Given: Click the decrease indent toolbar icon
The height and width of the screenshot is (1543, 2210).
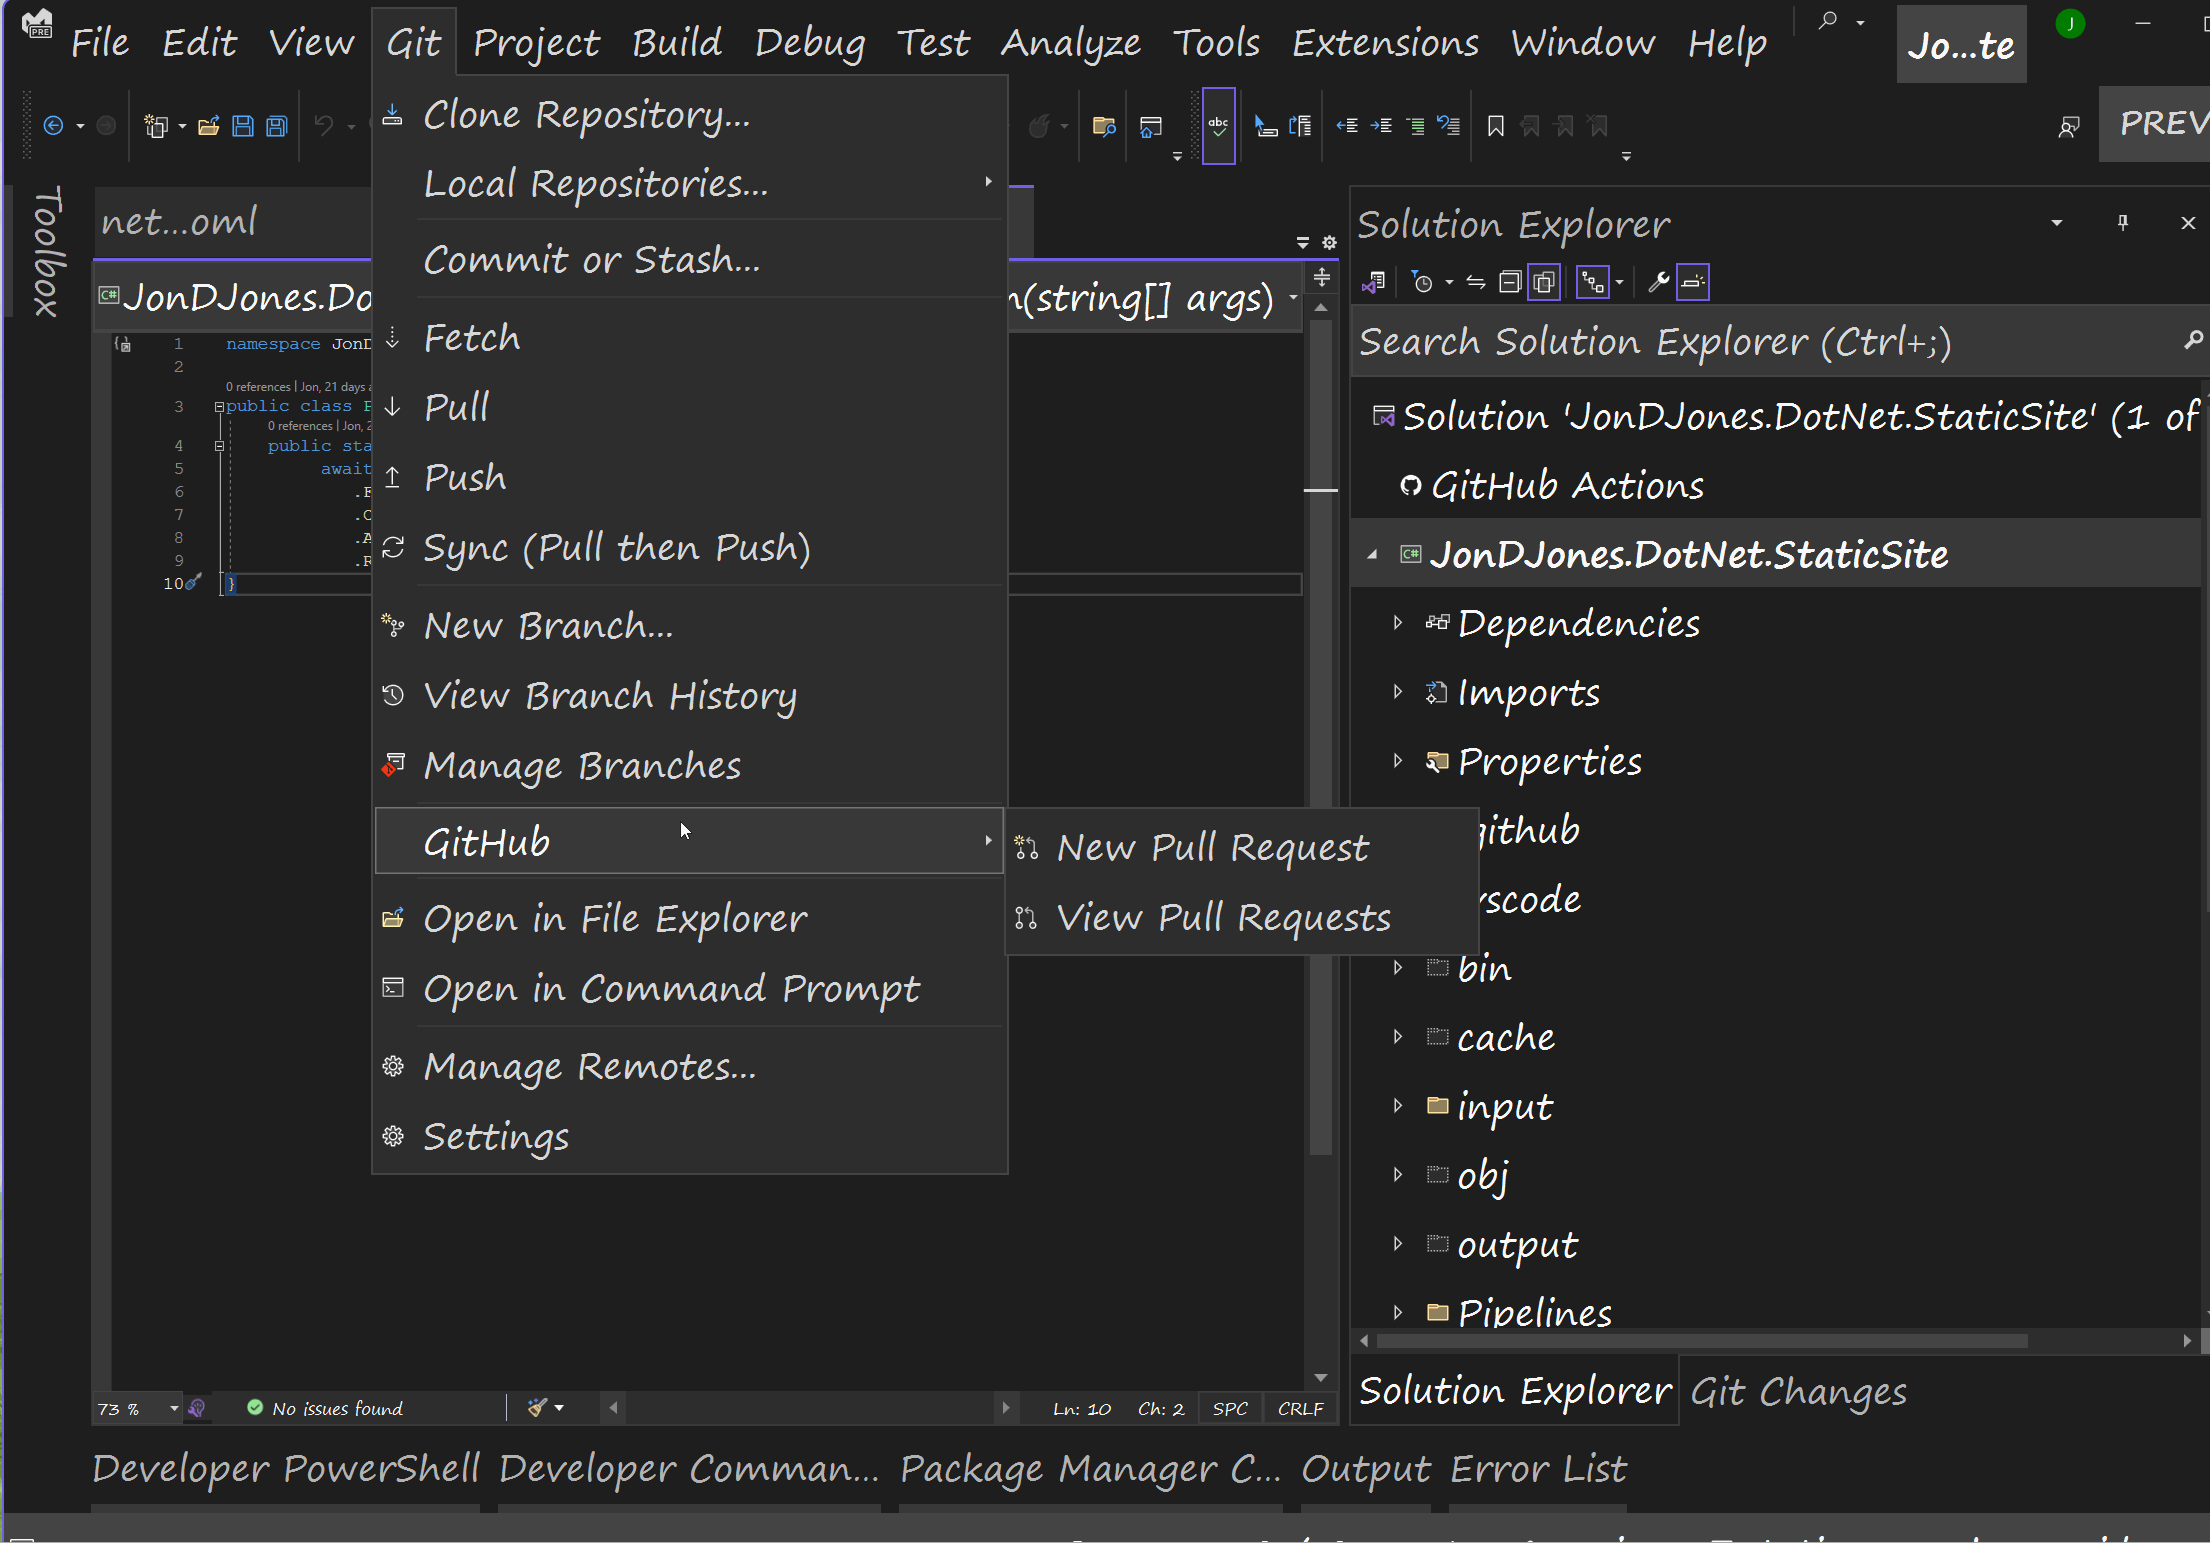Looking at the screenshot, I should pos(1347,126).
